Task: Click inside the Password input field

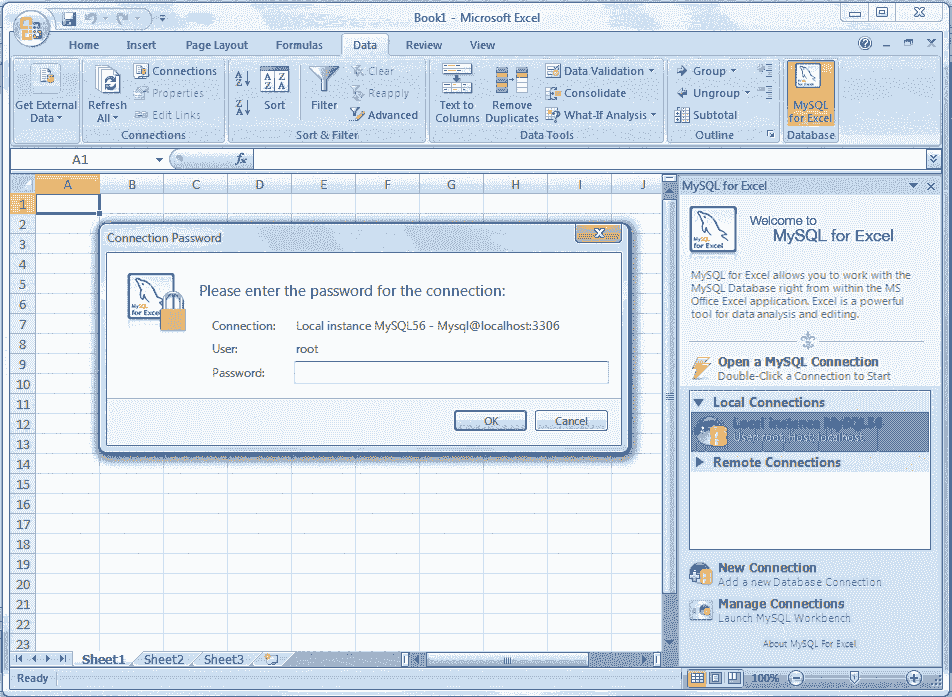Action: (x=452, y=372)
